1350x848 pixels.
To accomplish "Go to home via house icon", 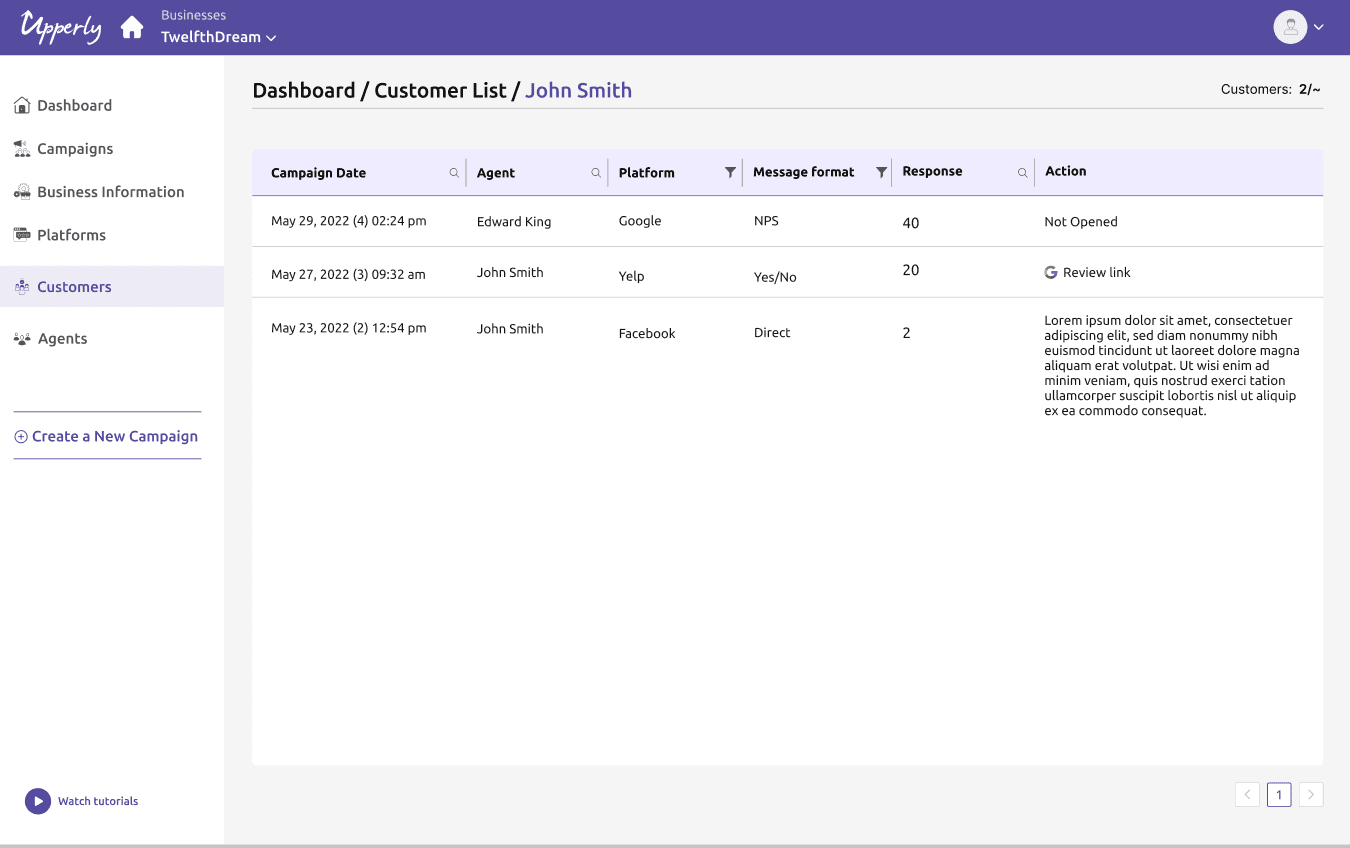I will 132,27.
